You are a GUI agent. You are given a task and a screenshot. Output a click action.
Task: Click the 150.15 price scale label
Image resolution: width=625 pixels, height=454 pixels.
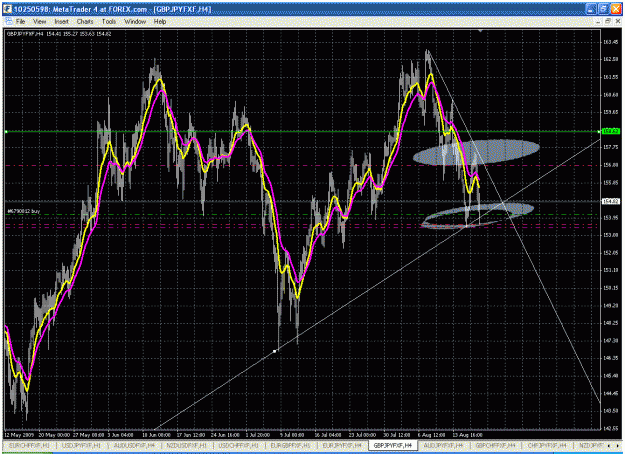pyautogui.click(x=611, y=288)
